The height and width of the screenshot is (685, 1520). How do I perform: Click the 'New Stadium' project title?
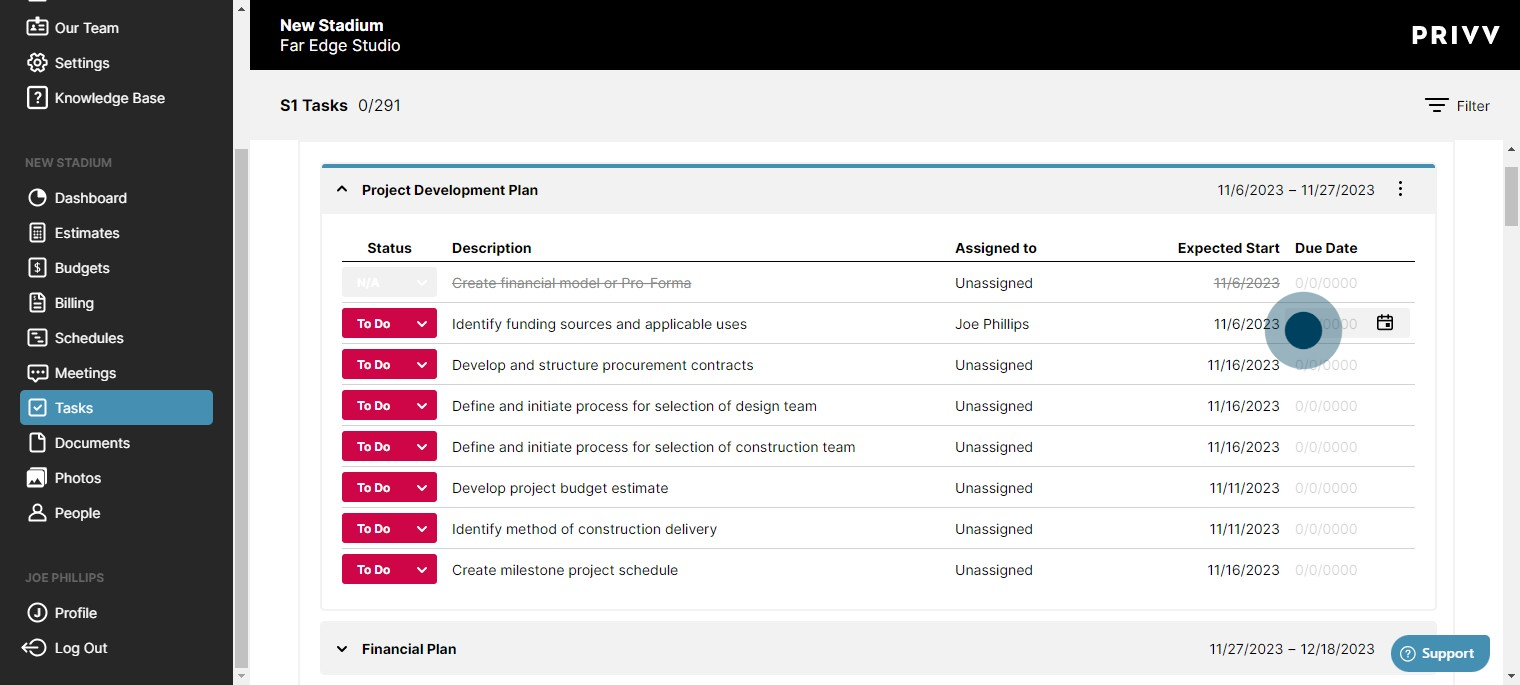[x=331, y=25]
